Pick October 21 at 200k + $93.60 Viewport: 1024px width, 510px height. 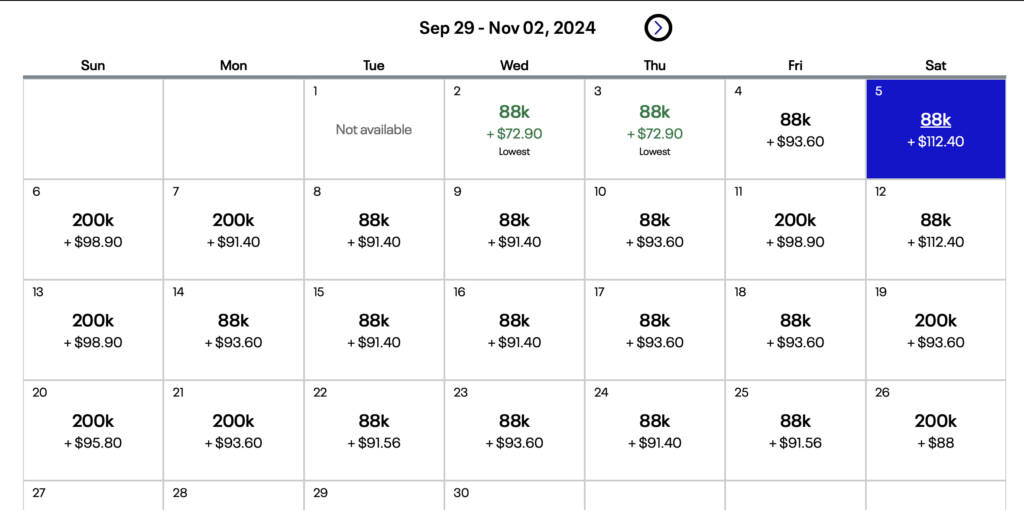pyautogui.click(x=233, y=430)
